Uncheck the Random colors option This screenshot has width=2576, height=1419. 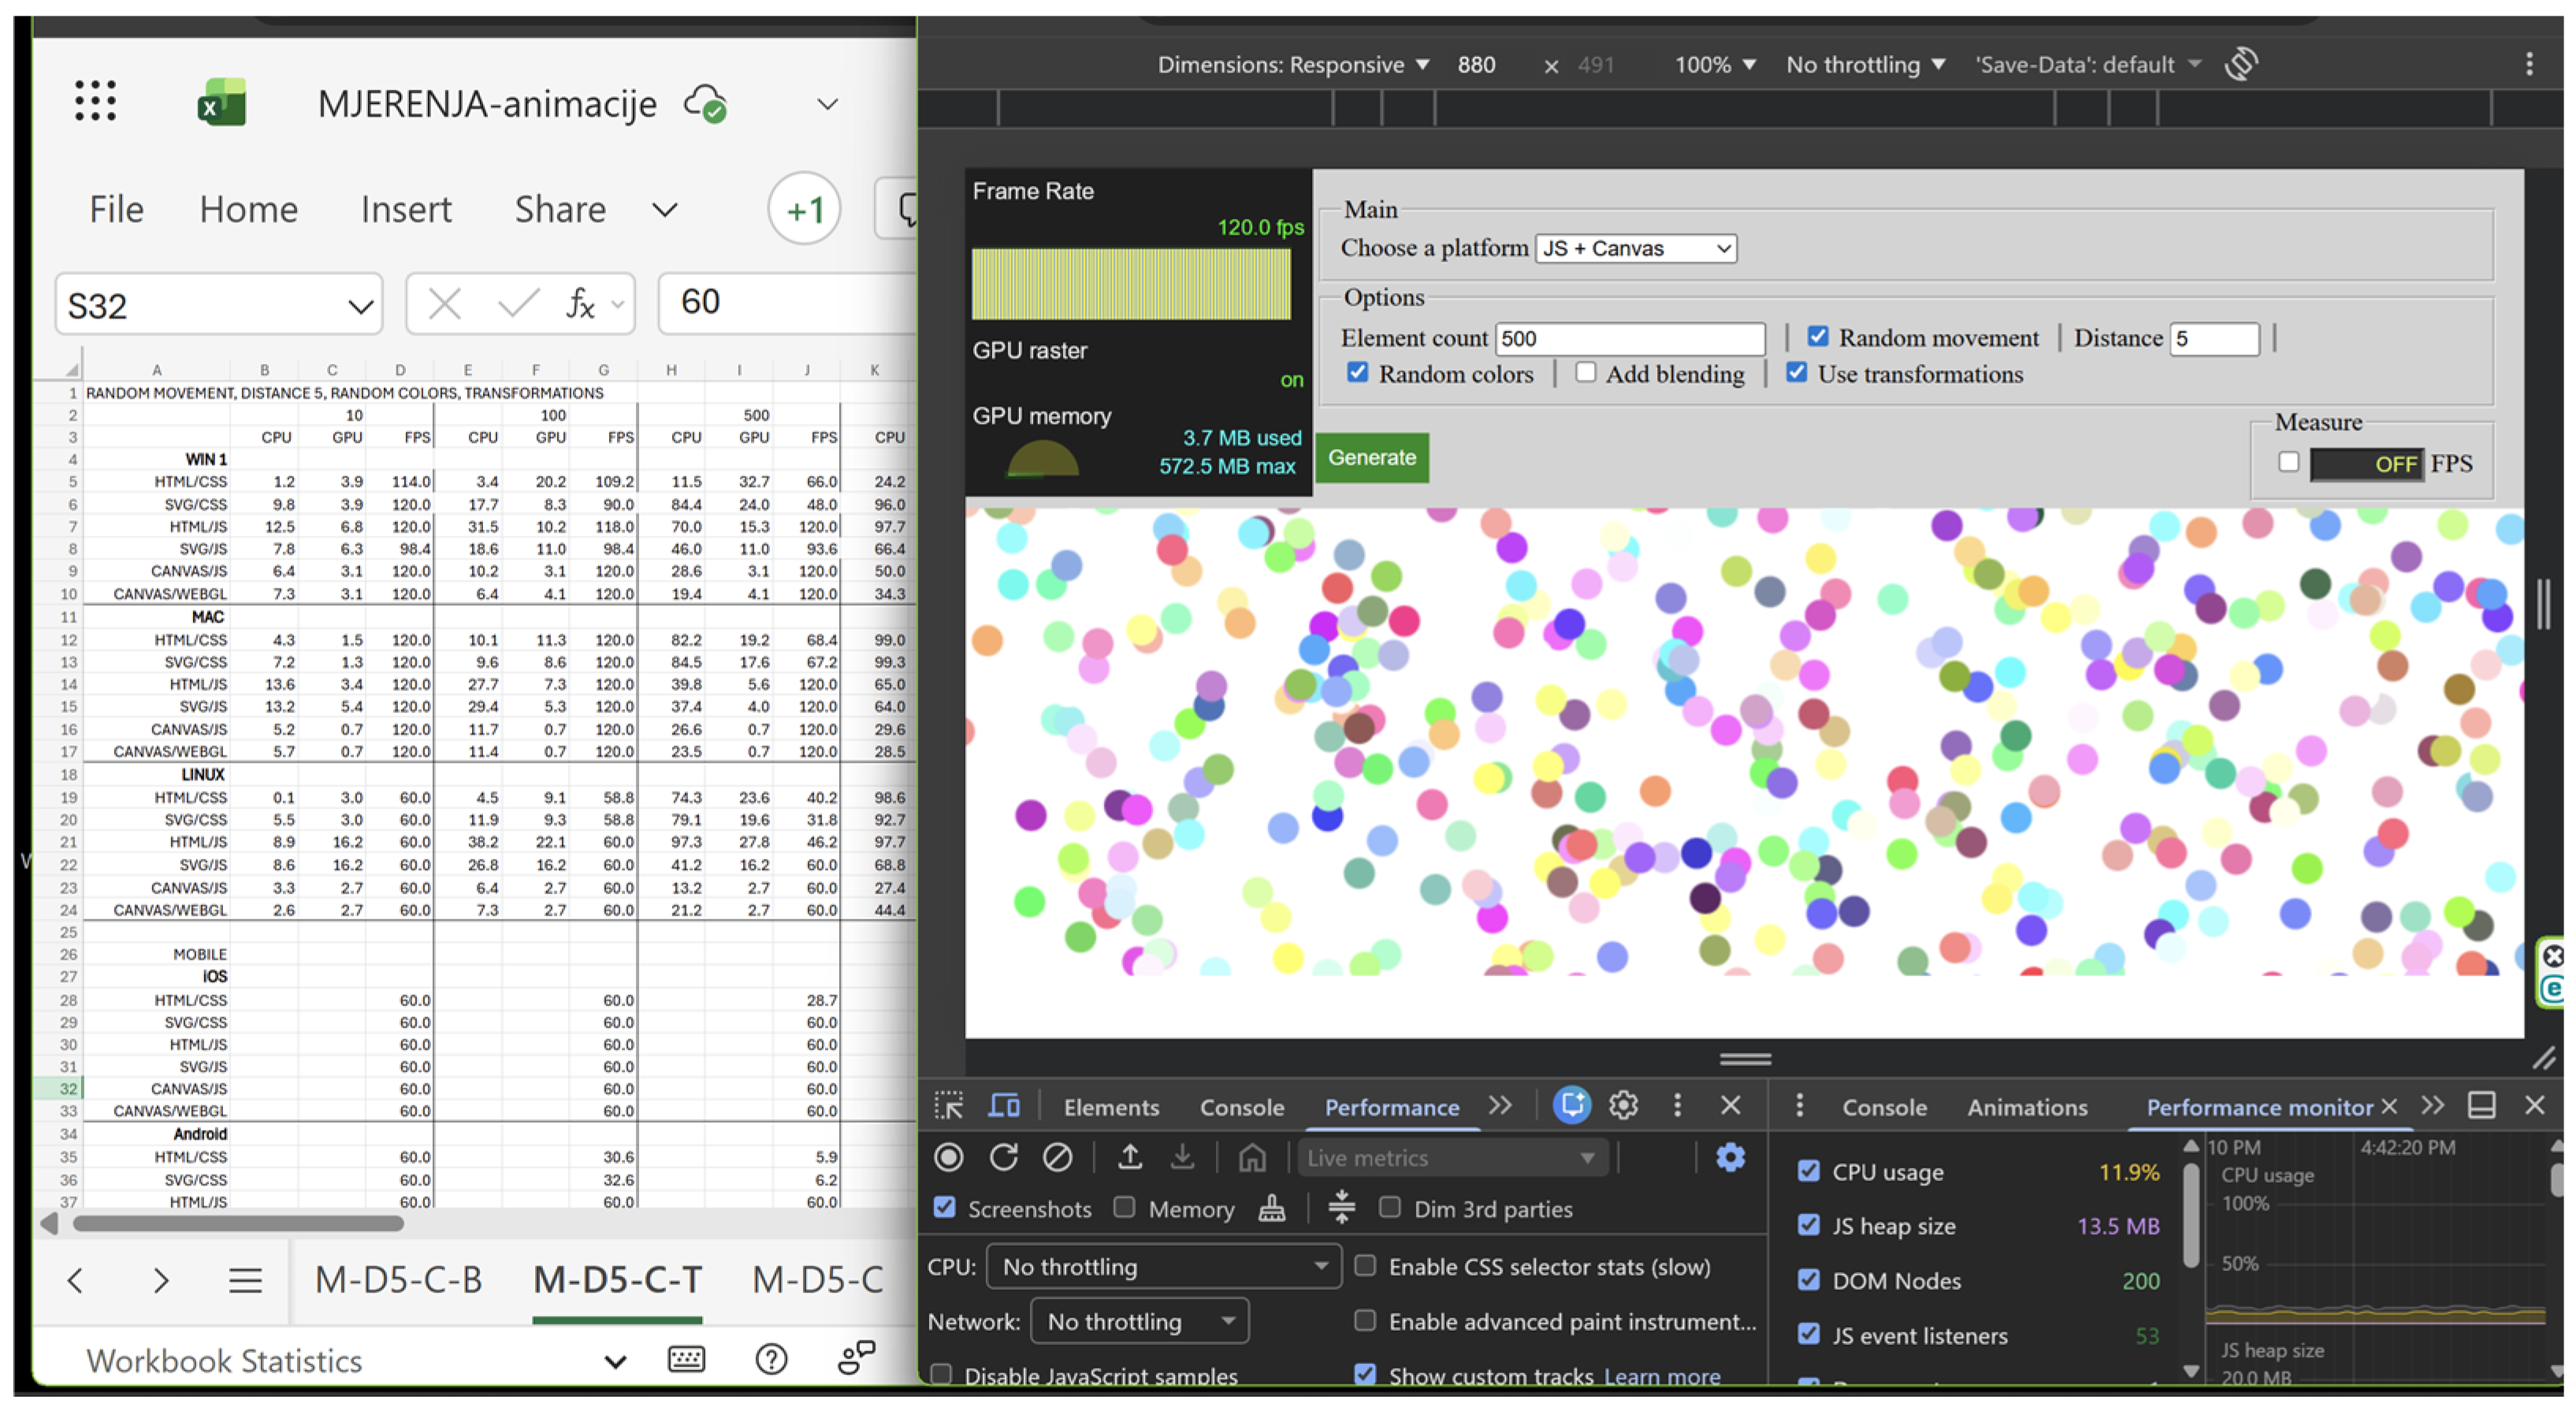1357,372
